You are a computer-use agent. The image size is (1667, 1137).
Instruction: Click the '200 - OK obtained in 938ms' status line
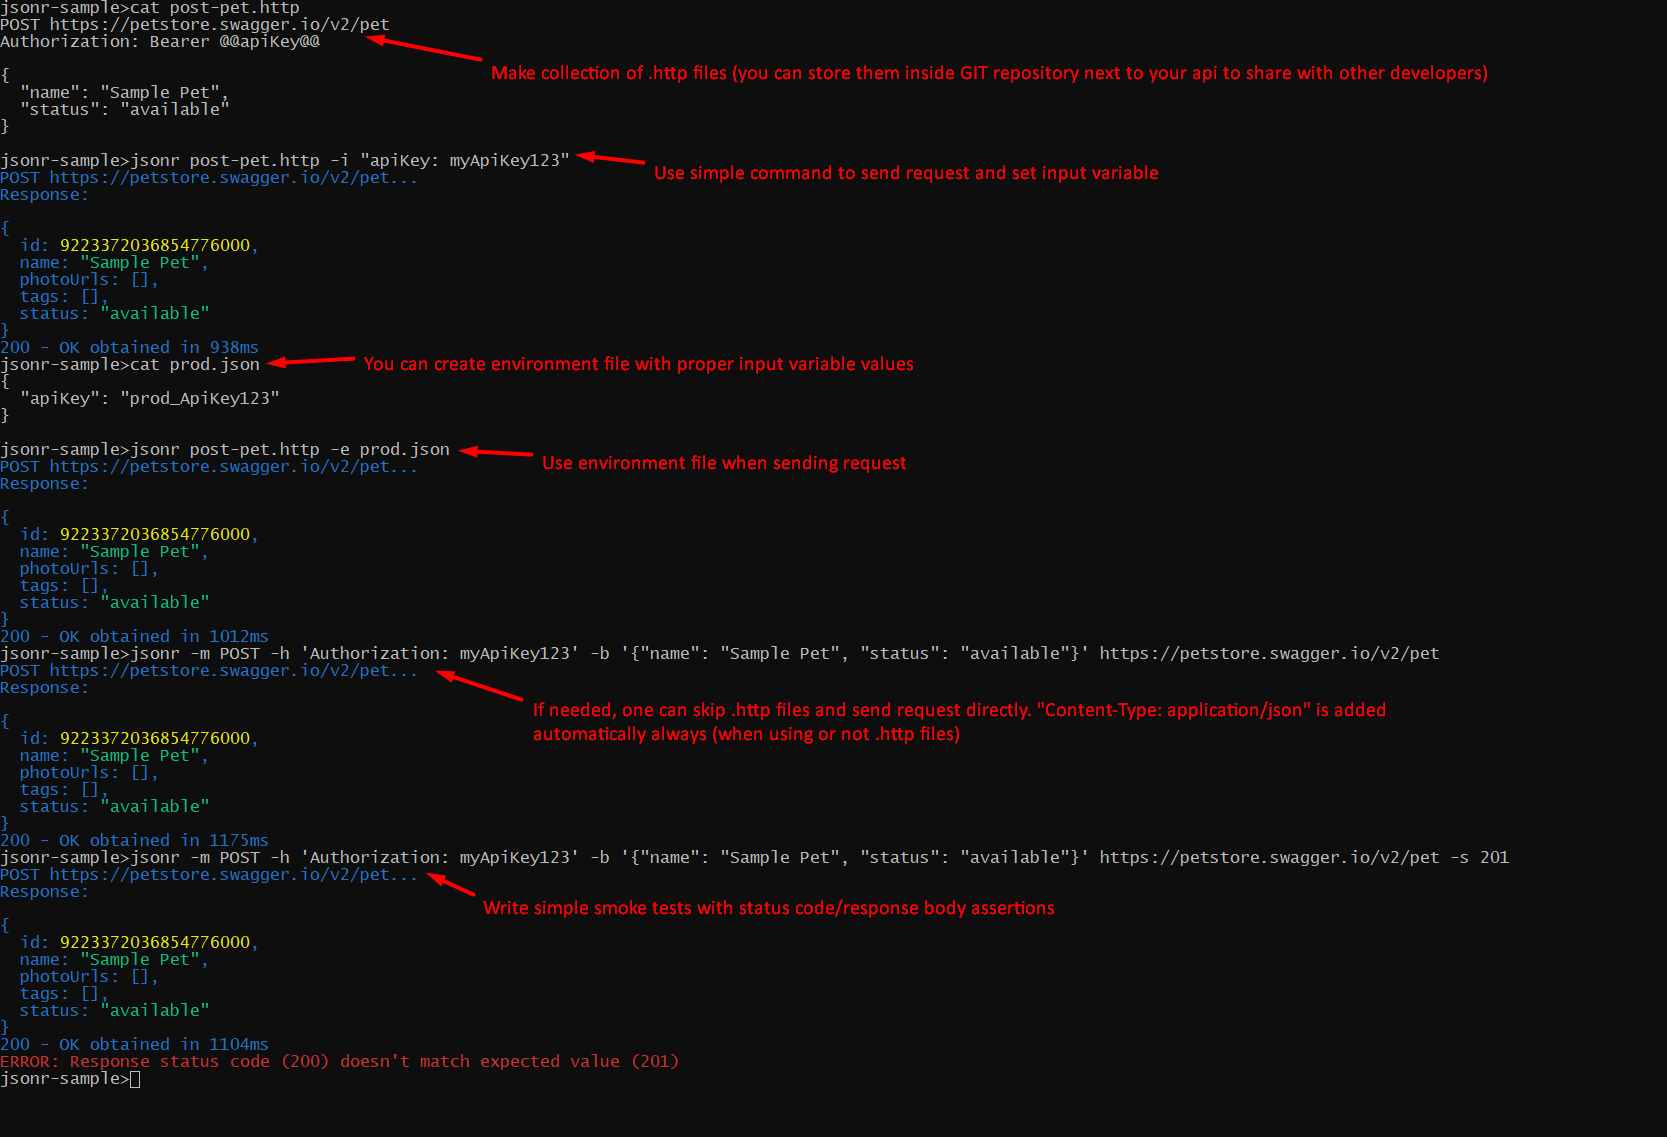click(129, 347)
